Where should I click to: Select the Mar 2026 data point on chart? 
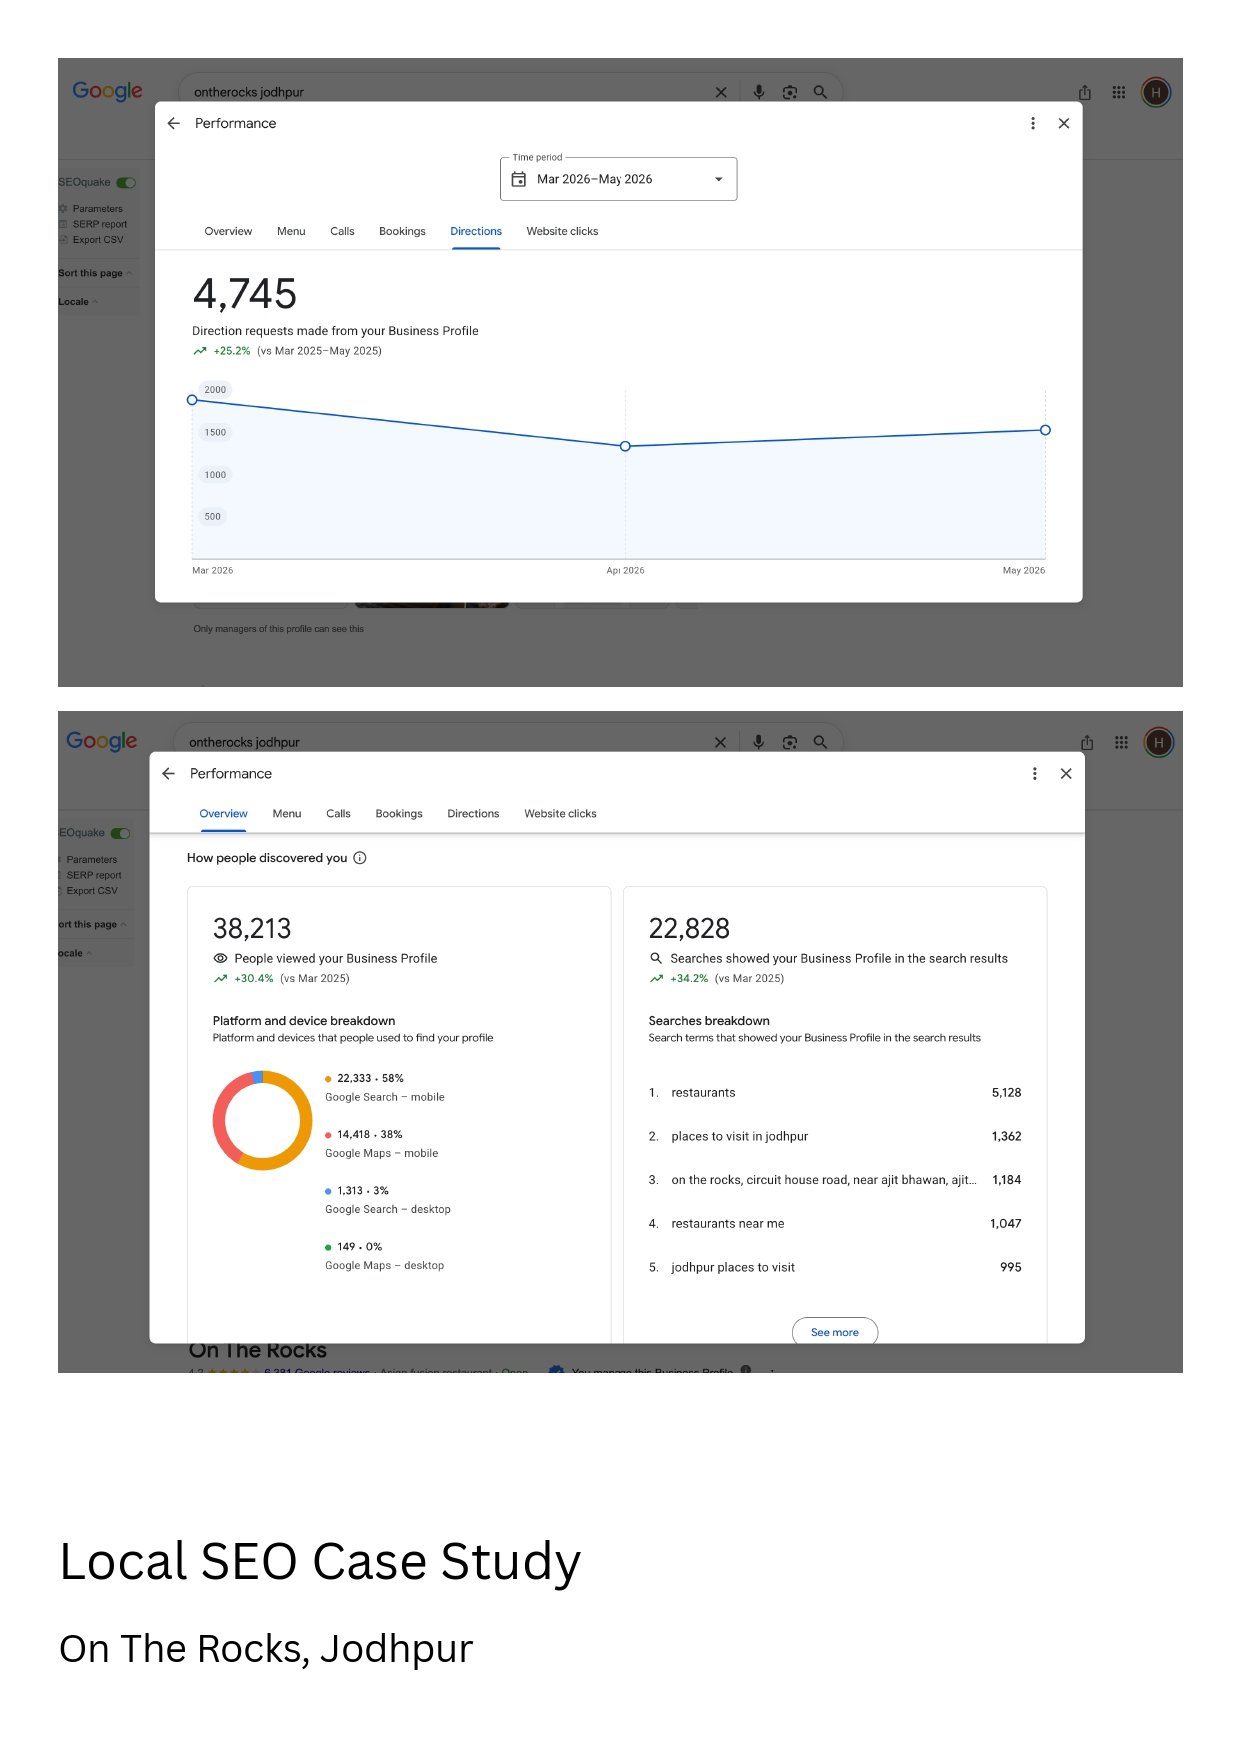[x=192, y=400]
